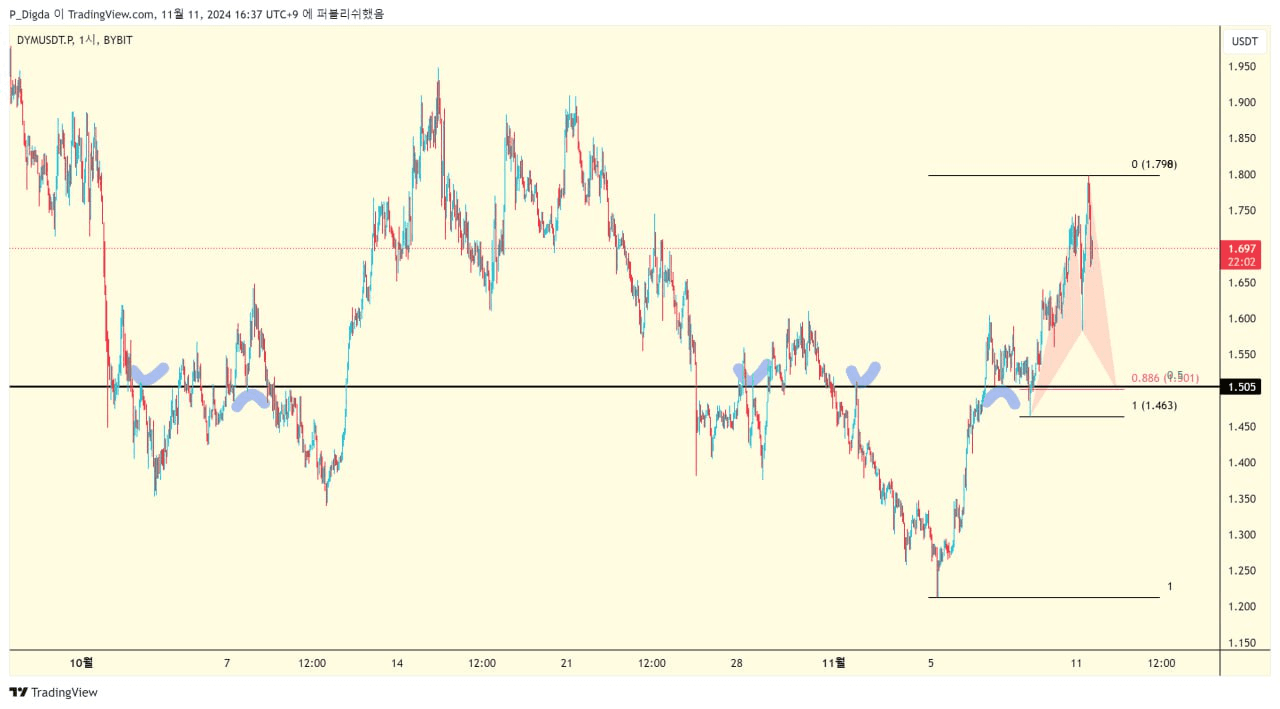Click the 1.650 price axis label

click(1242, 283)
